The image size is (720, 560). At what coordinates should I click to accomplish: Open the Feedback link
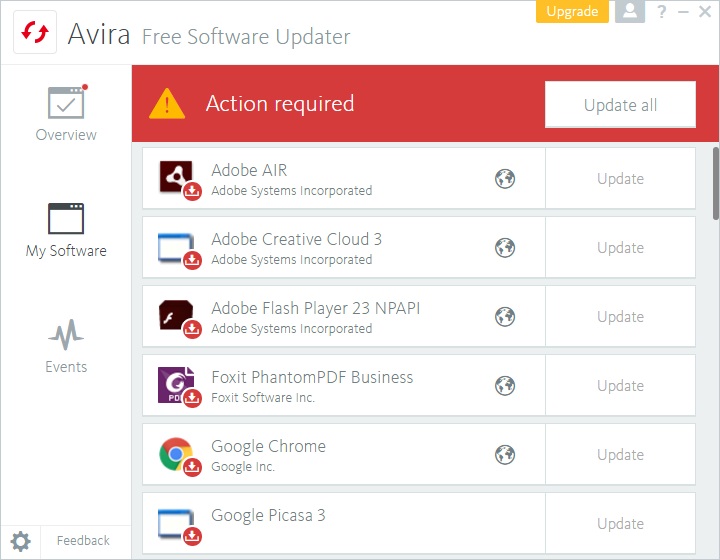[83, 541]
